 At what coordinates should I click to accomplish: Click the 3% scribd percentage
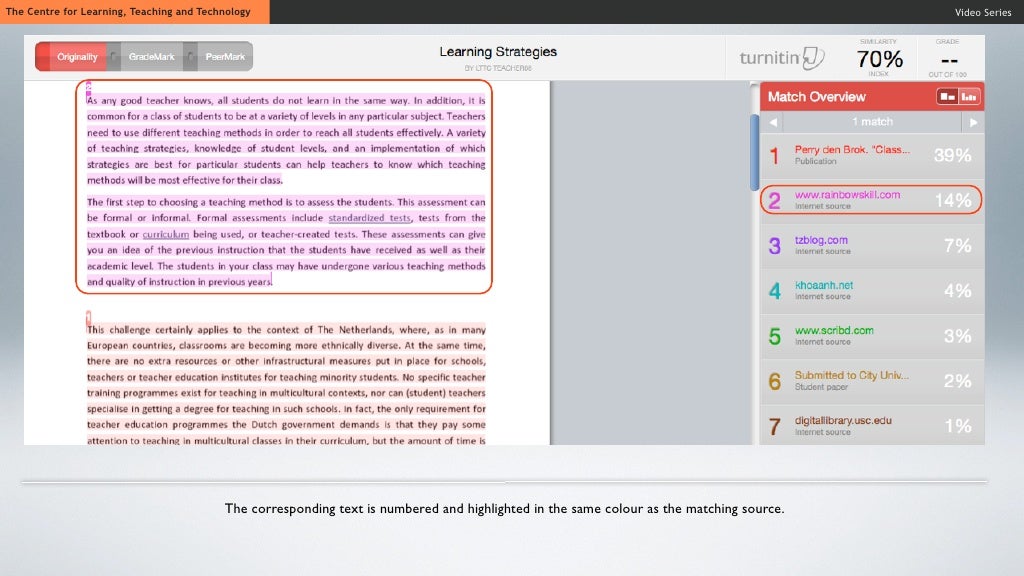click(957, 336)
